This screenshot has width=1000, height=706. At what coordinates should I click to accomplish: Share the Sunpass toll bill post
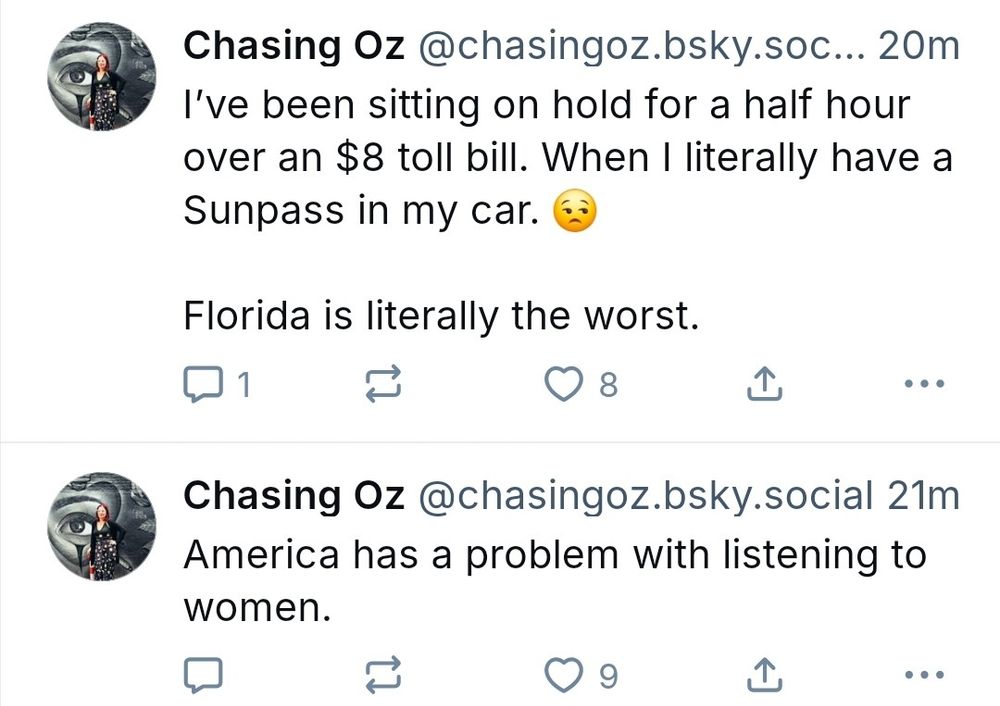coord(763,382)
